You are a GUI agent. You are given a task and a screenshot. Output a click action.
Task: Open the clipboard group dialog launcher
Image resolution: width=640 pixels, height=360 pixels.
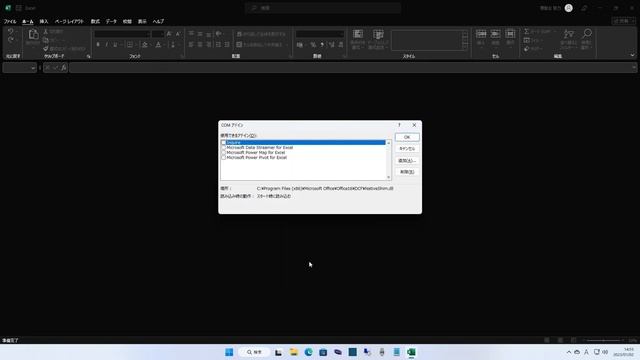click(x=89, y=56)
